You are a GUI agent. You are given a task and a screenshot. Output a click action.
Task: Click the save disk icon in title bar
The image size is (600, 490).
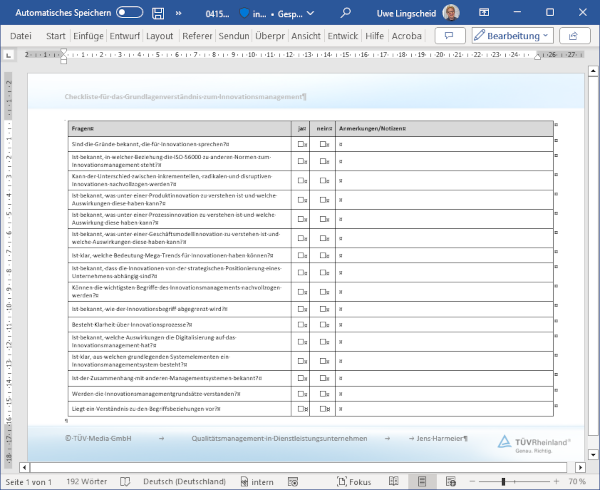160,13
